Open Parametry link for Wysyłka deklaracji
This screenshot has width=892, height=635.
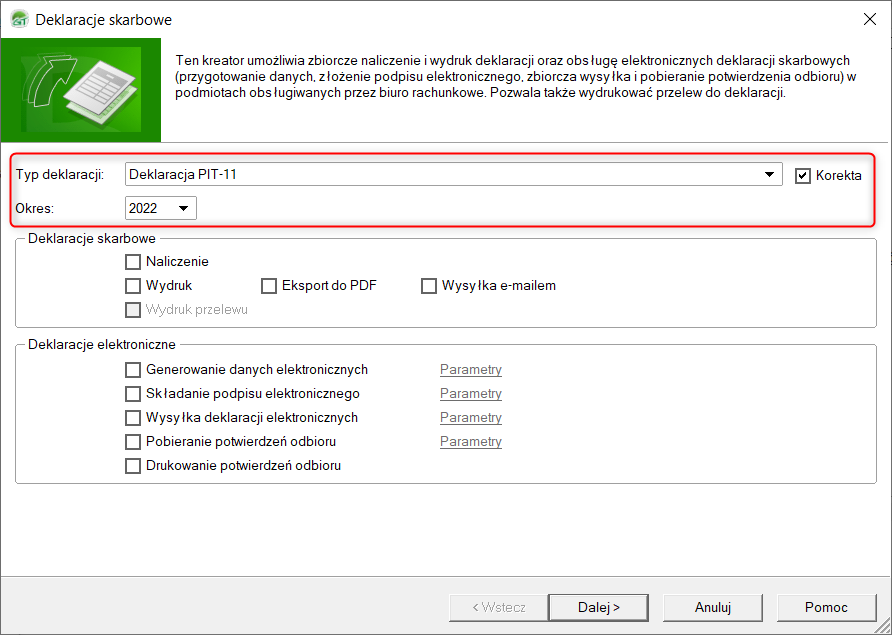470,418
